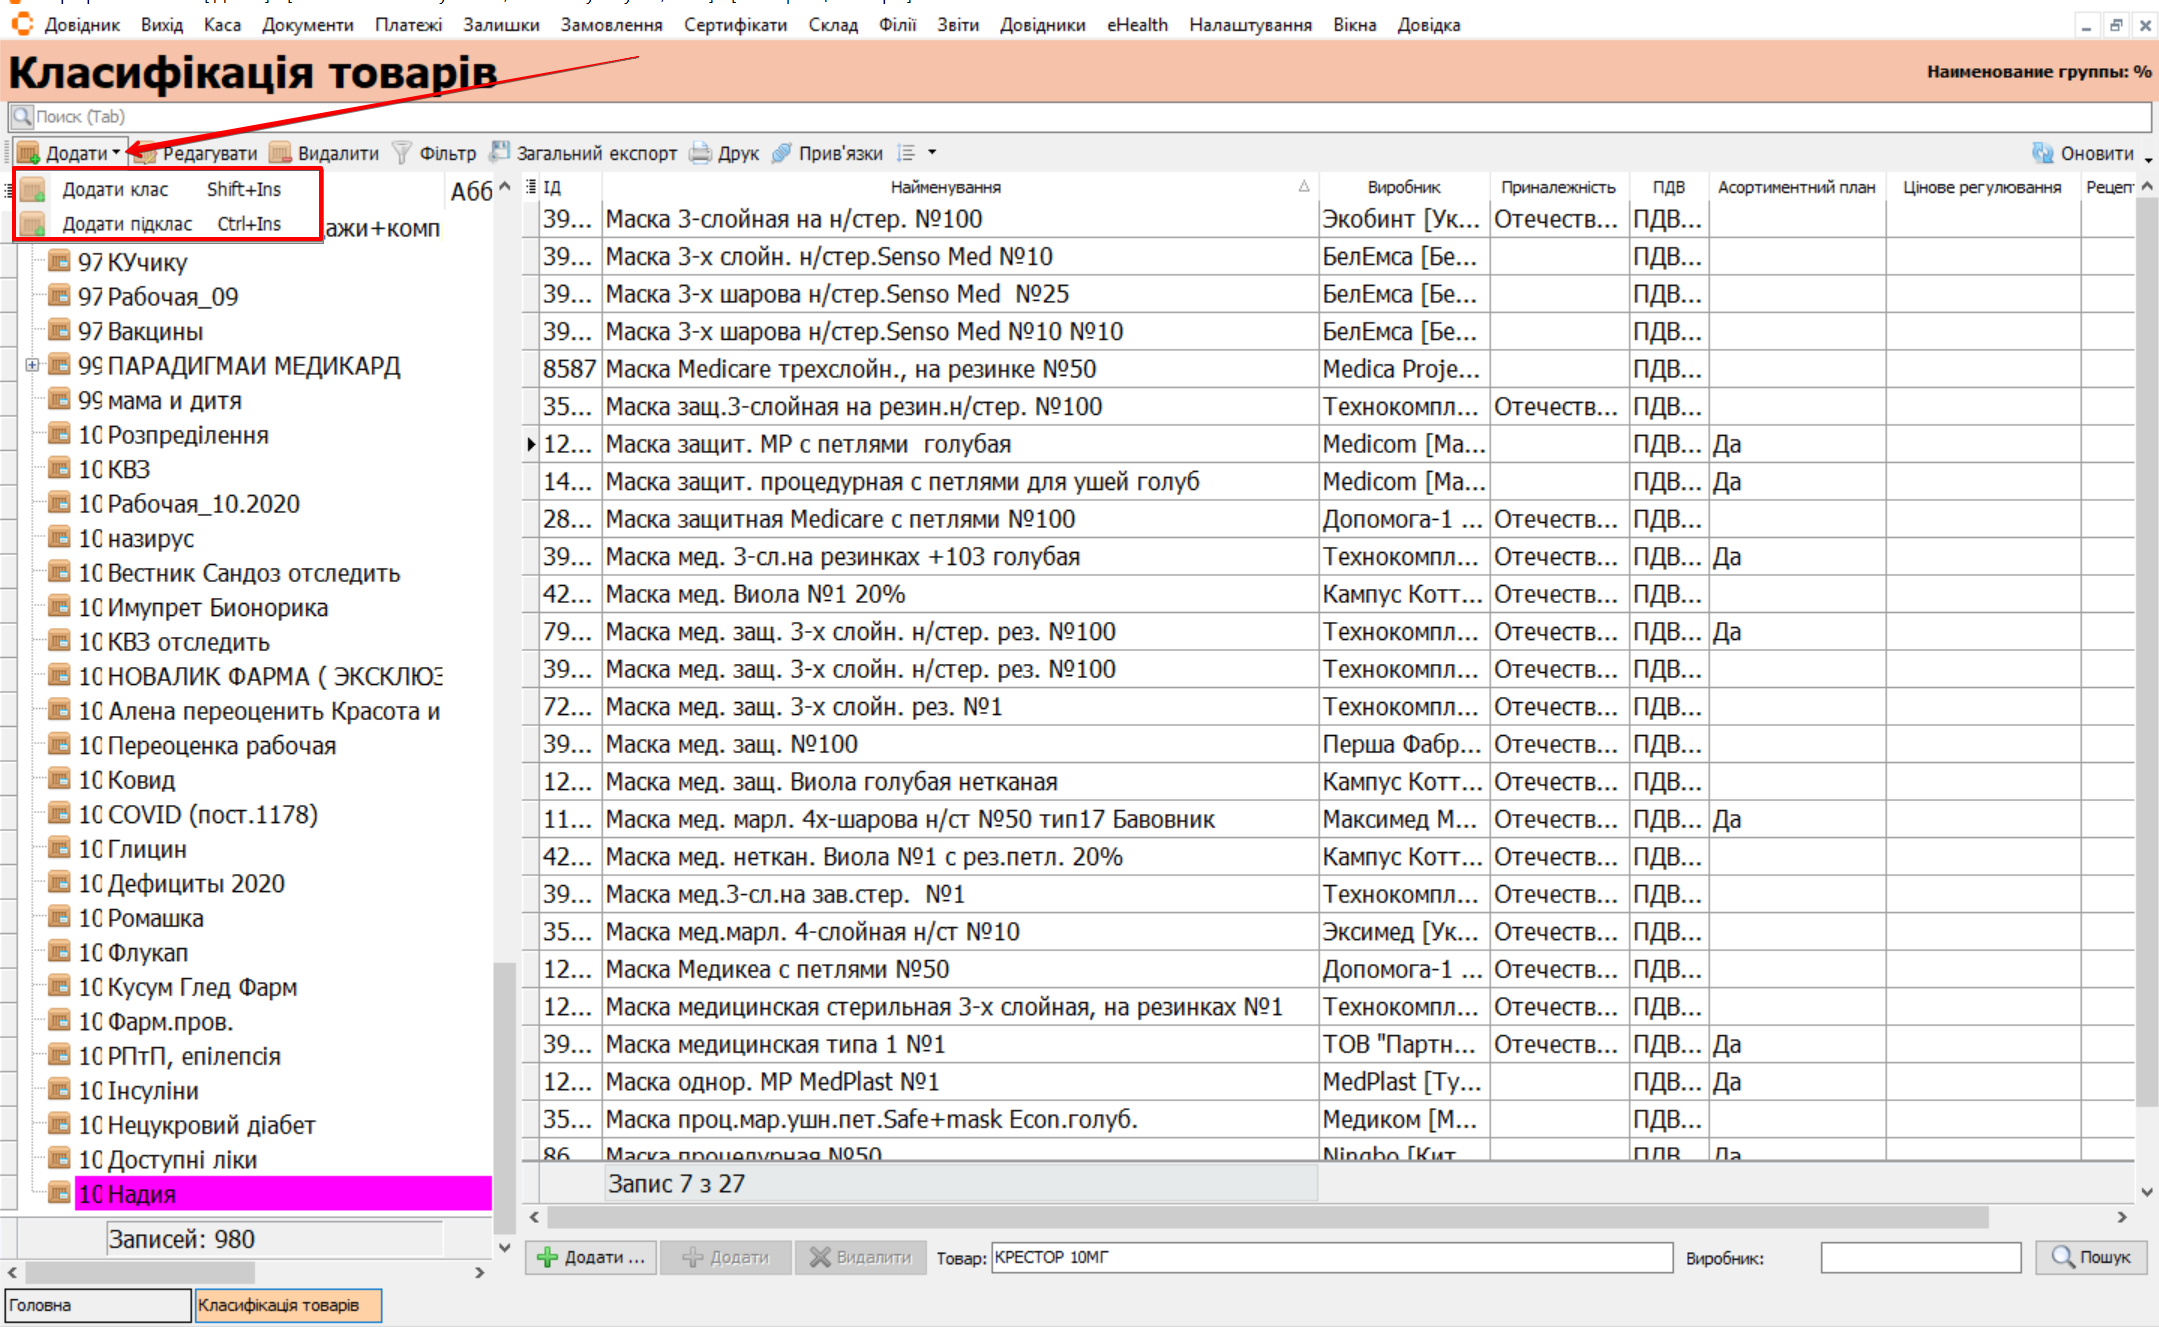The width and height of the screenshot is (2159, 1327).
Task: Click the Видалити toolbar icon
Action: pos(281,153)
